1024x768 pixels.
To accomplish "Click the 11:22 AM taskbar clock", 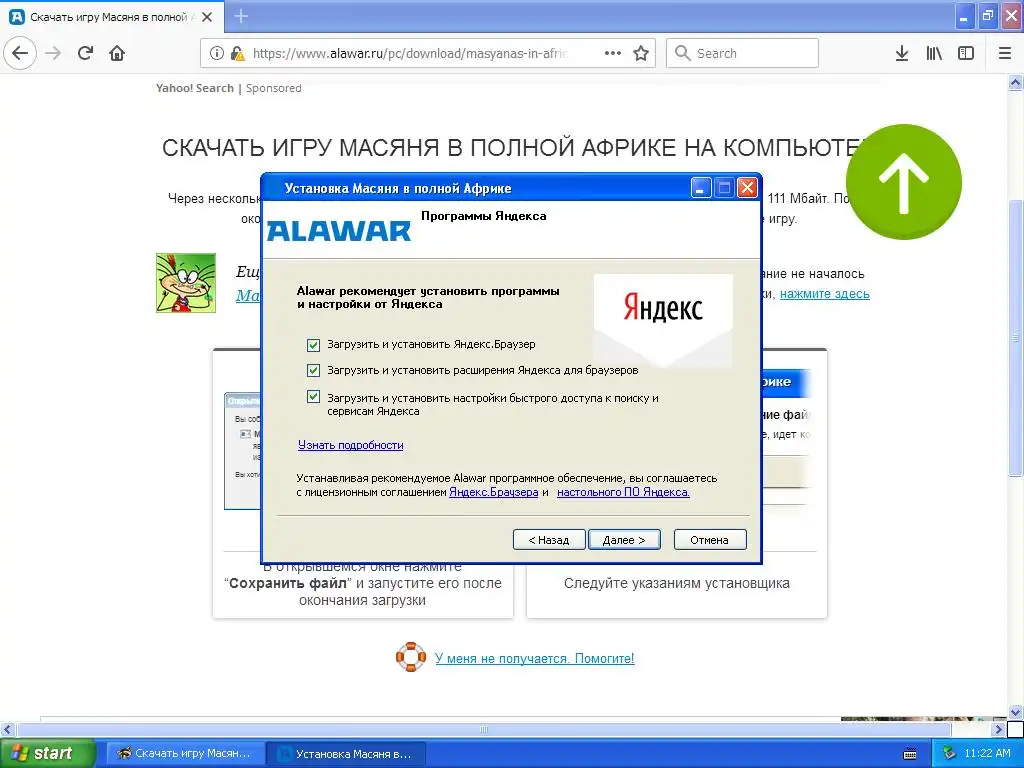I will point(987,754).
